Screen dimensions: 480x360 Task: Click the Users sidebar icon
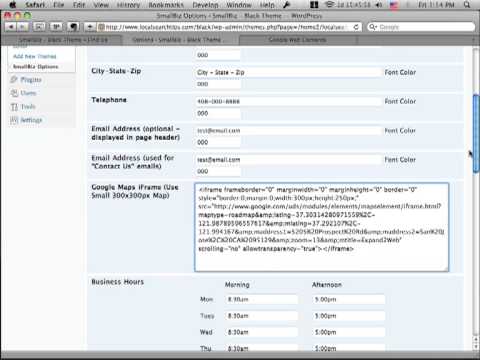pyautogui.click(x=14, y=93)
